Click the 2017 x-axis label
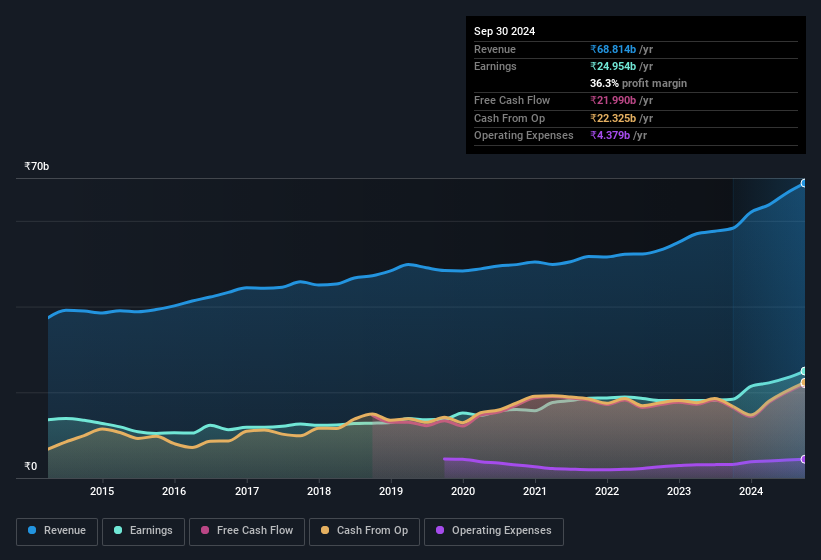Image resolution: width=821 pixels, height=560 pixels. click(x=247, y=491)
